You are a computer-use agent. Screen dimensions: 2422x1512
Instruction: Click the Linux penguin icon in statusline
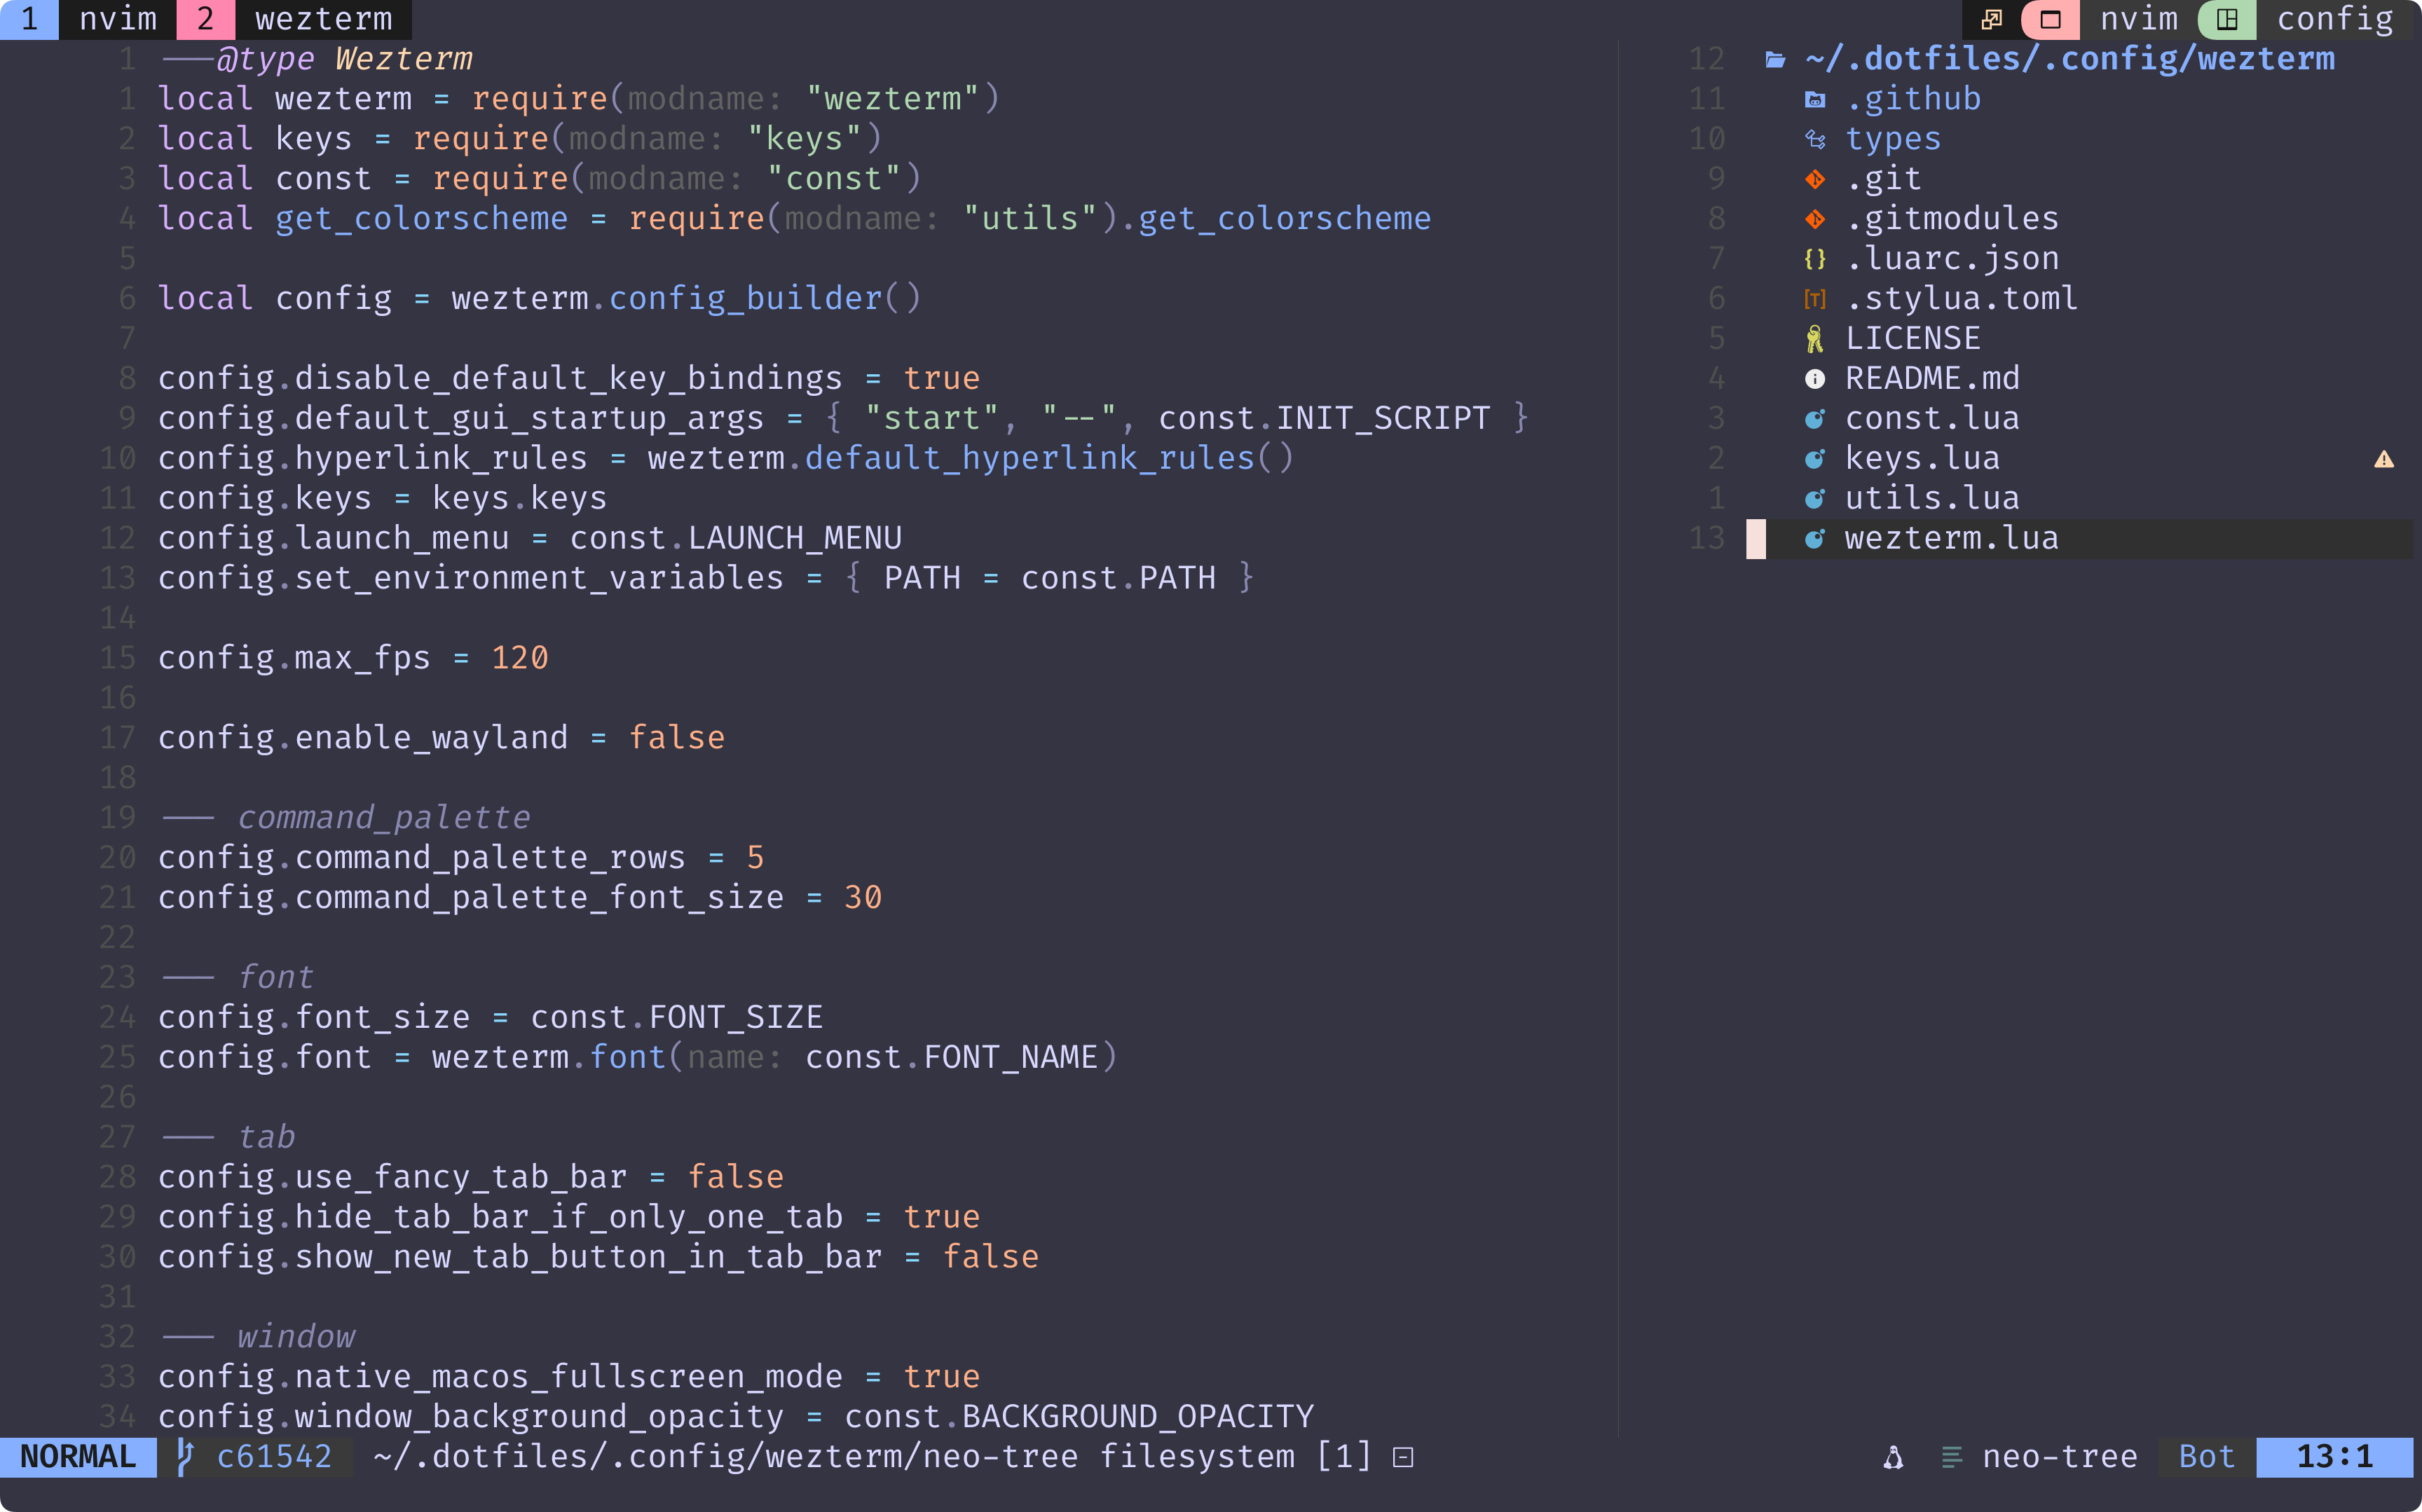tap(1893, 1457)
